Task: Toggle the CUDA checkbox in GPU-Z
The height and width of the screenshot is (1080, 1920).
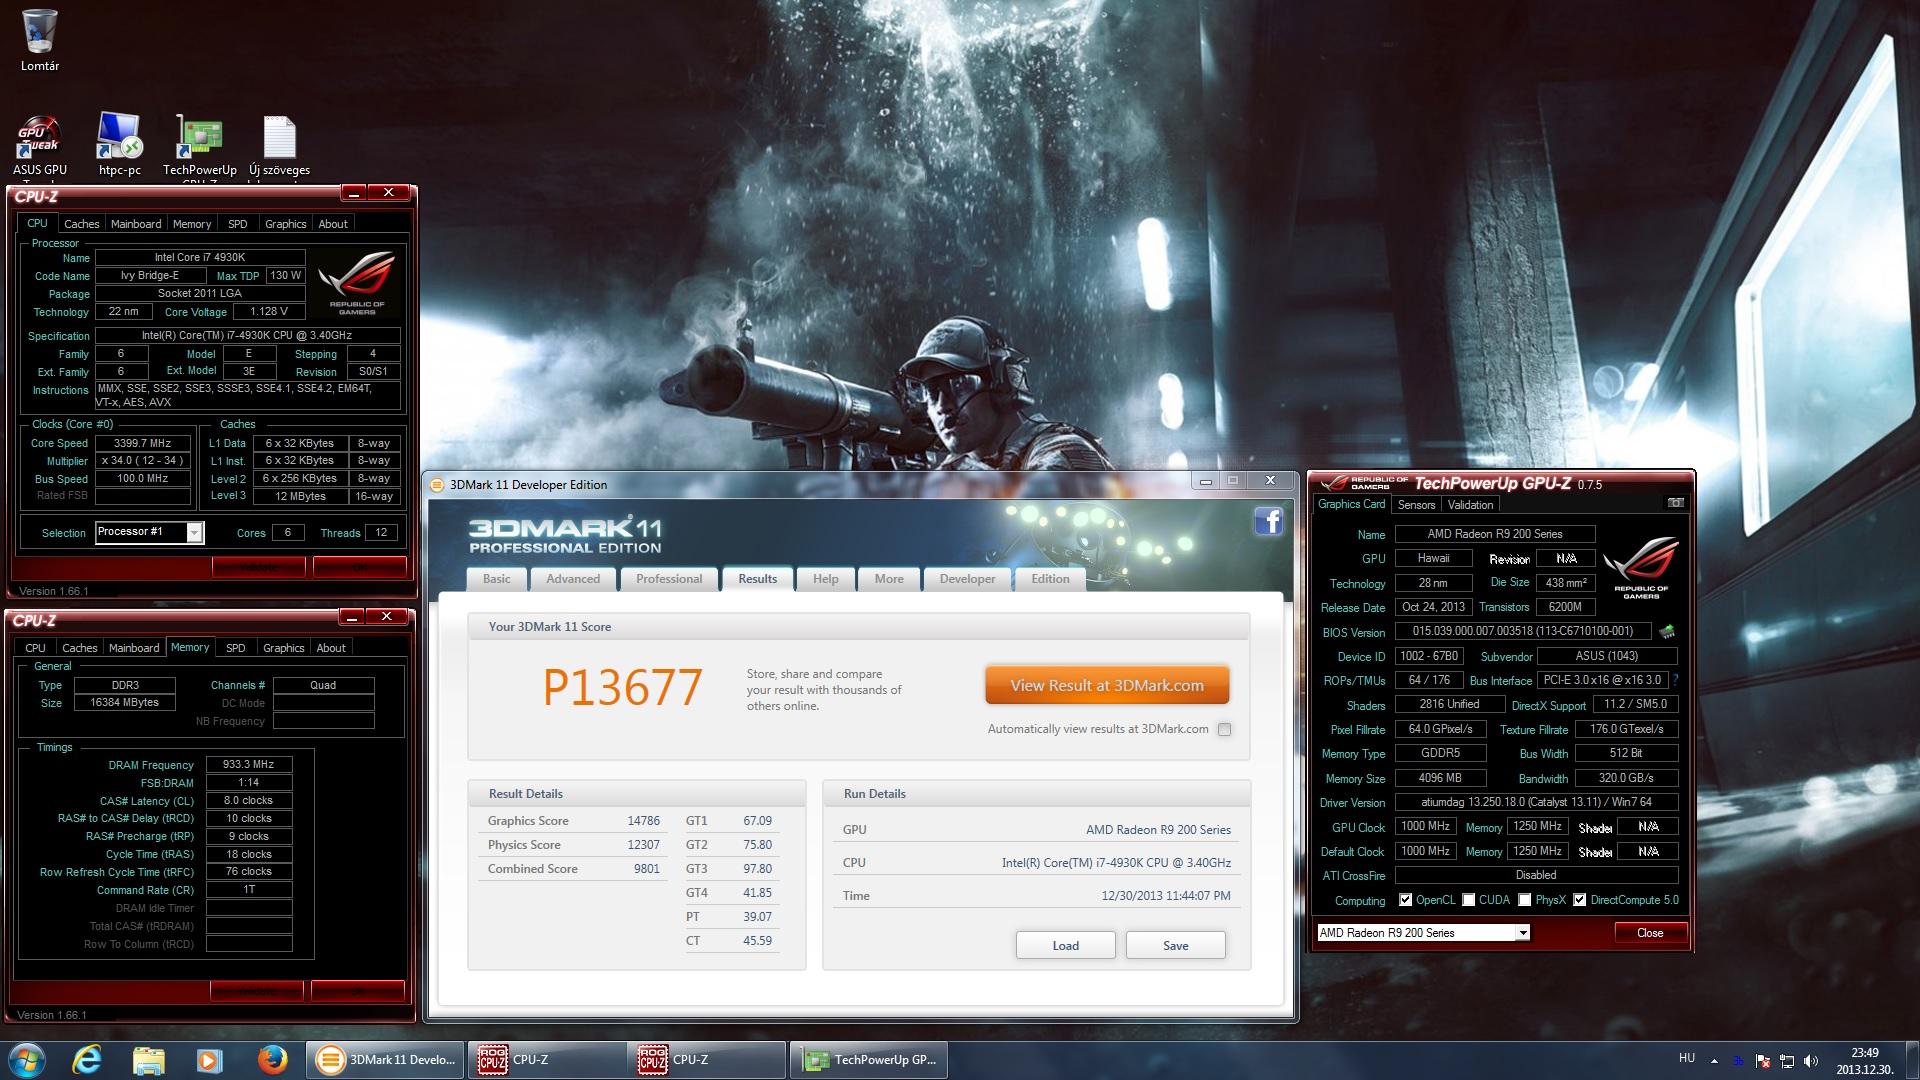Action: [x=1468, y=900]
